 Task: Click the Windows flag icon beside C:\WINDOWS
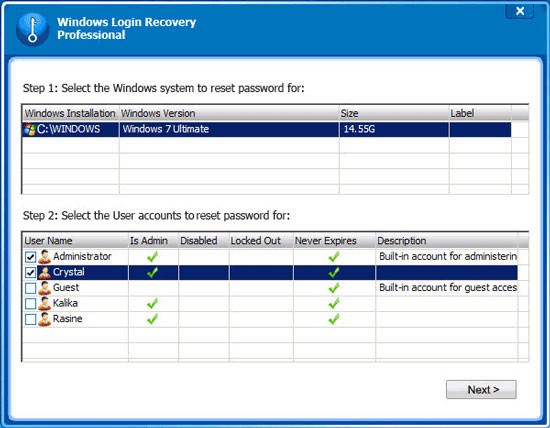pos(29,129)
